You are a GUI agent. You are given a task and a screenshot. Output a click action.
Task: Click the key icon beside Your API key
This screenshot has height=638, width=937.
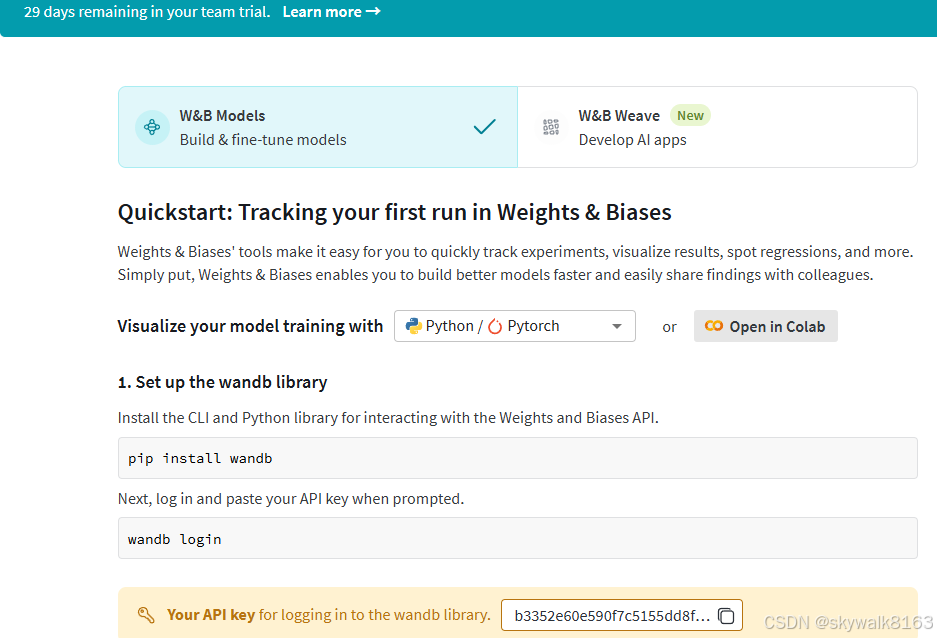pyautogui.click(x=146, y=615)
